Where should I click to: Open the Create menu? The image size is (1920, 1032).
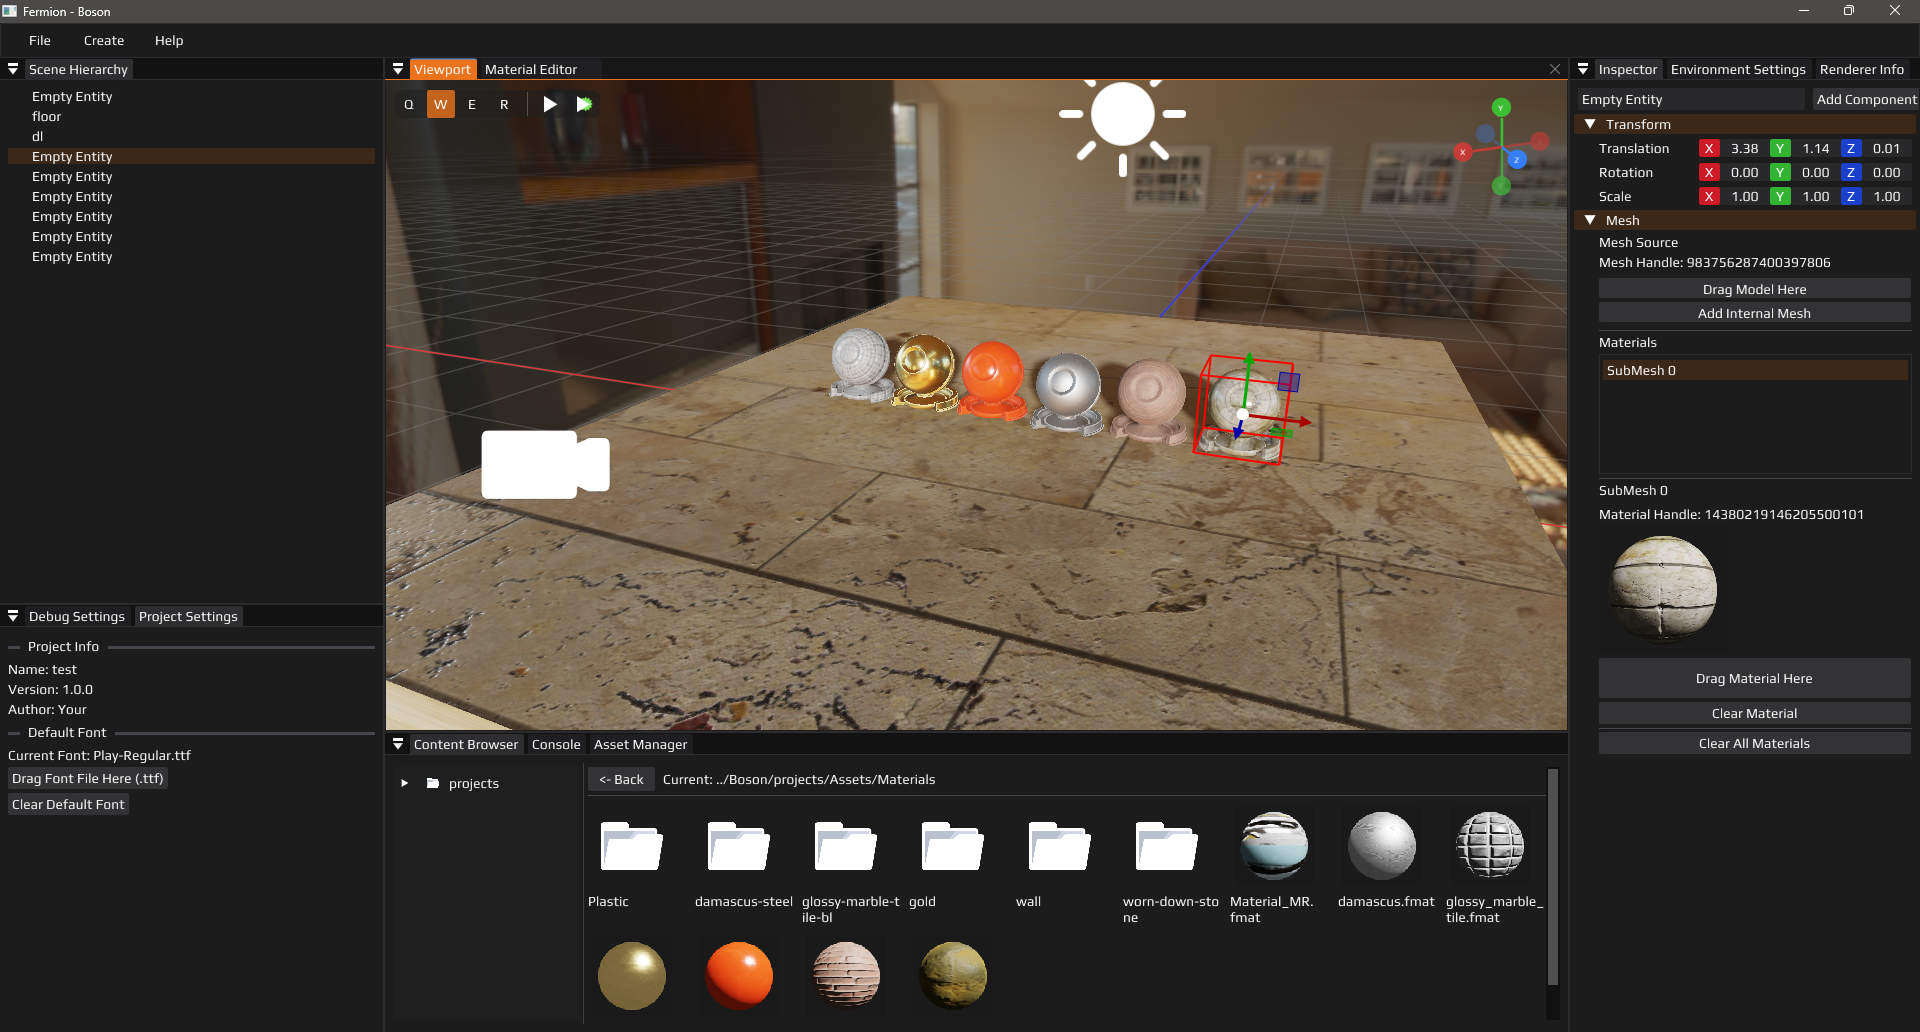(x=104, y=40)
